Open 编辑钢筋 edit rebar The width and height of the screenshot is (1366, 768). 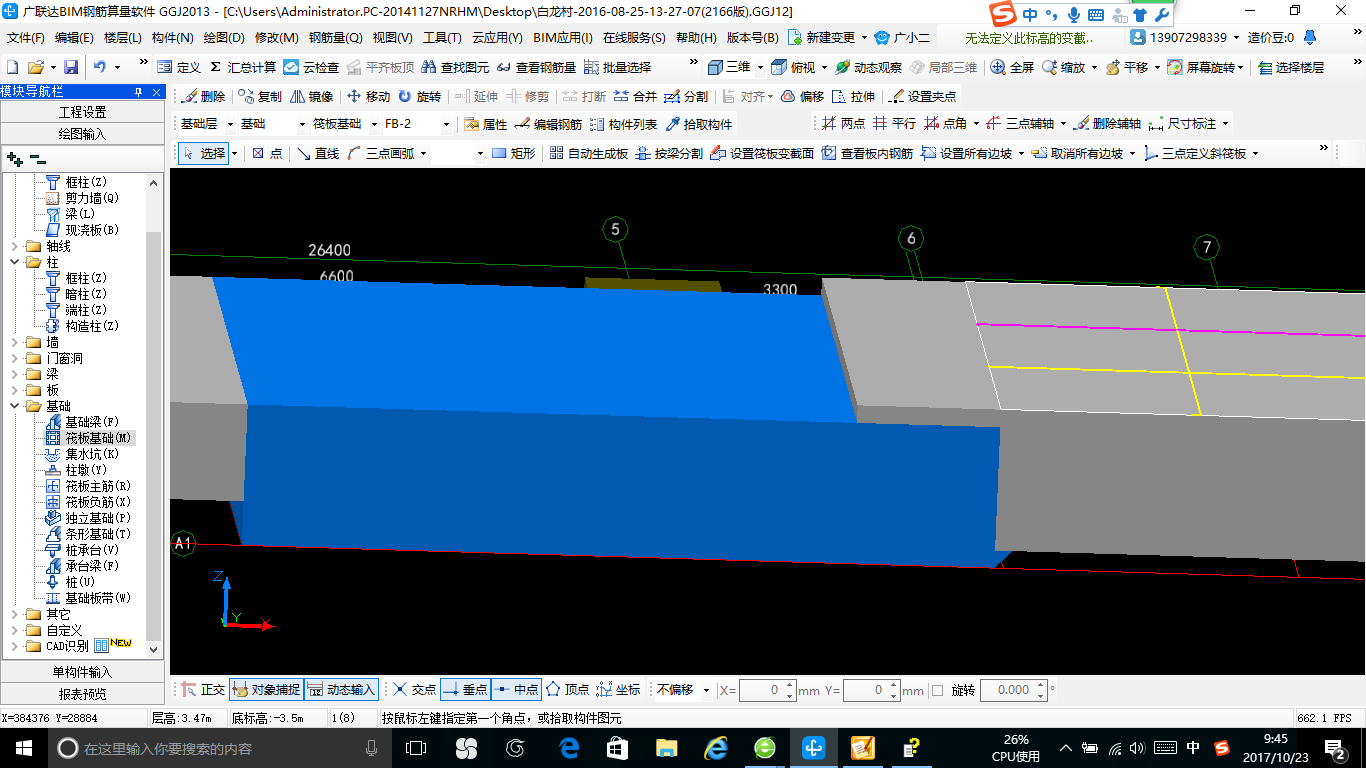(548, 124)
